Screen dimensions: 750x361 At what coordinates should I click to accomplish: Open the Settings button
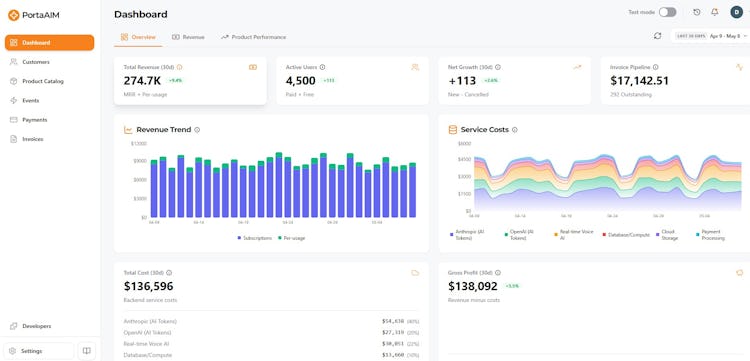pos(39,351)
